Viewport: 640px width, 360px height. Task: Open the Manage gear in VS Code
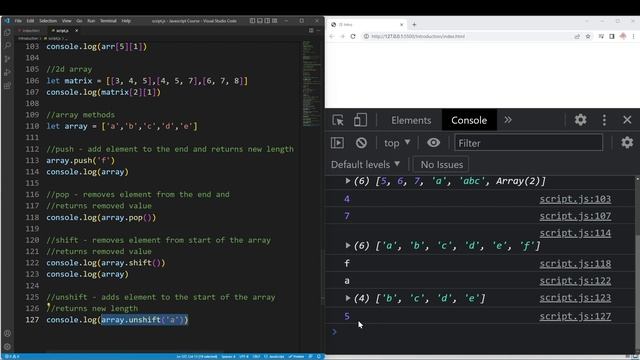click(x=7, y=347)
